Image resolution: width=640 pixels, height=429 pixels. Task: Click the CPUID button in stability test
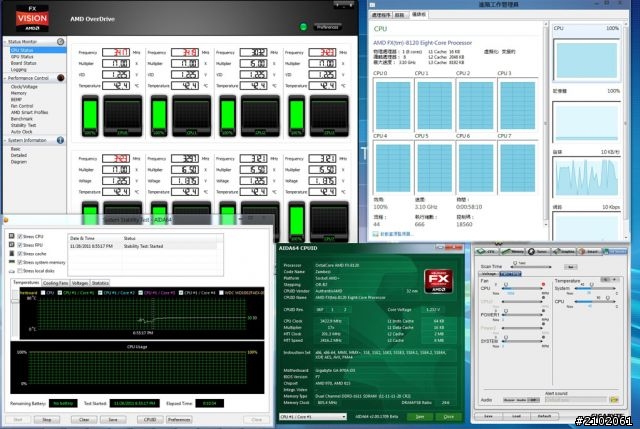pos(150,419)
